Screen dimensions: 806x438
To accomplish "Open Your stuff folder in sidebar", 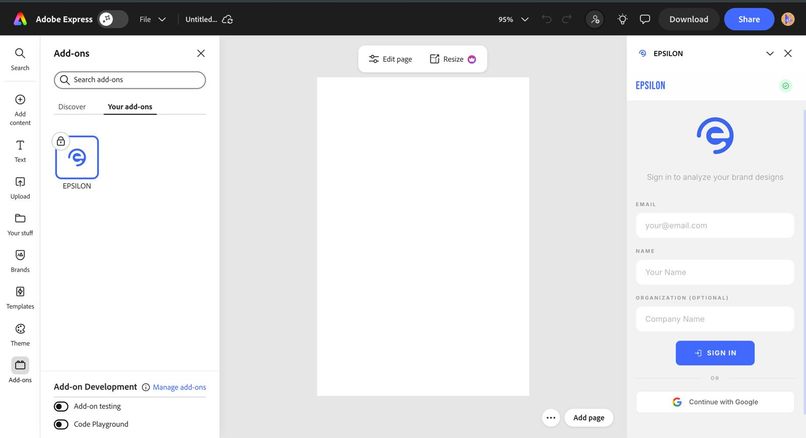I will coord(20,224).
